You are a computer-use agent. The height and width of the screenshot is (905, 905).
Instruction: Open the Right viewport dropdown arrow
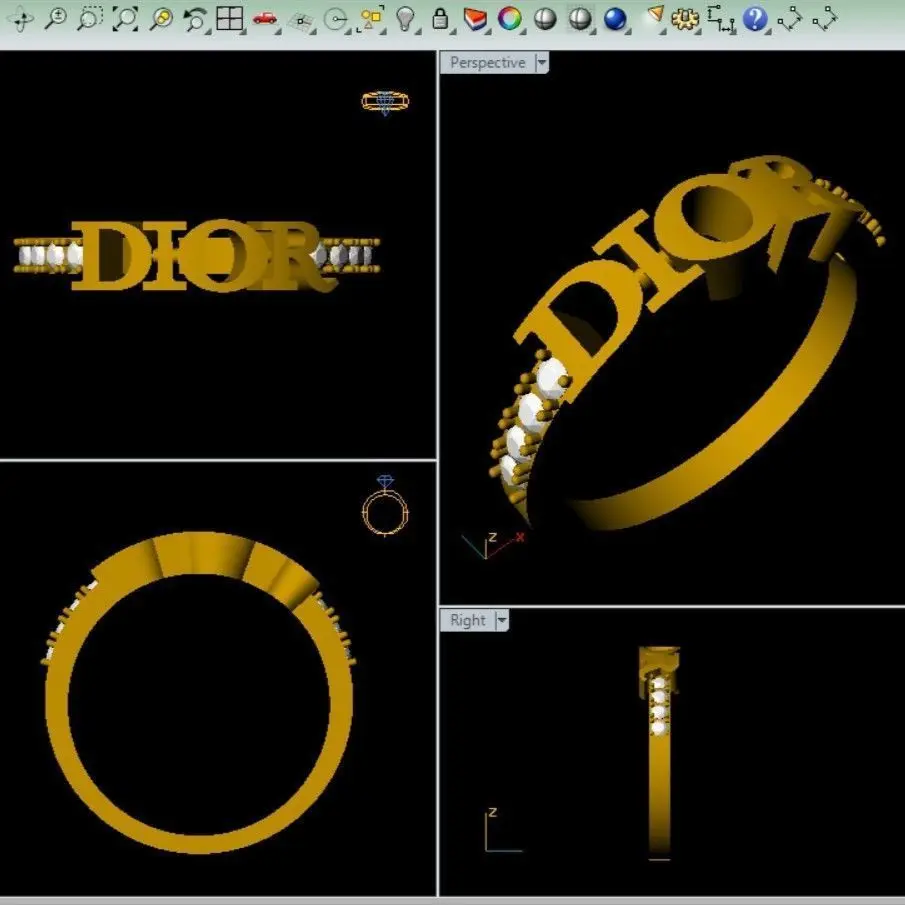pos(502,620)
